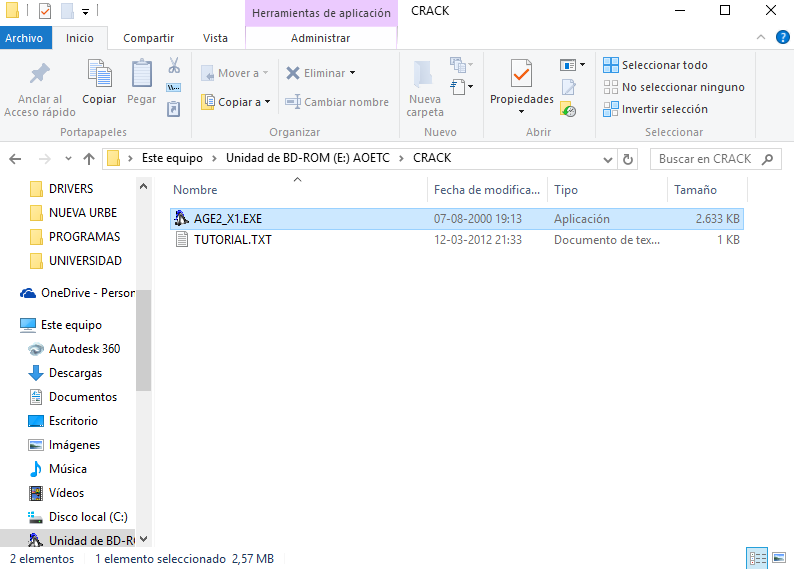Click the back navigation arrow
The height and width of the screenshot is (569, 794).
pos(15,159)
